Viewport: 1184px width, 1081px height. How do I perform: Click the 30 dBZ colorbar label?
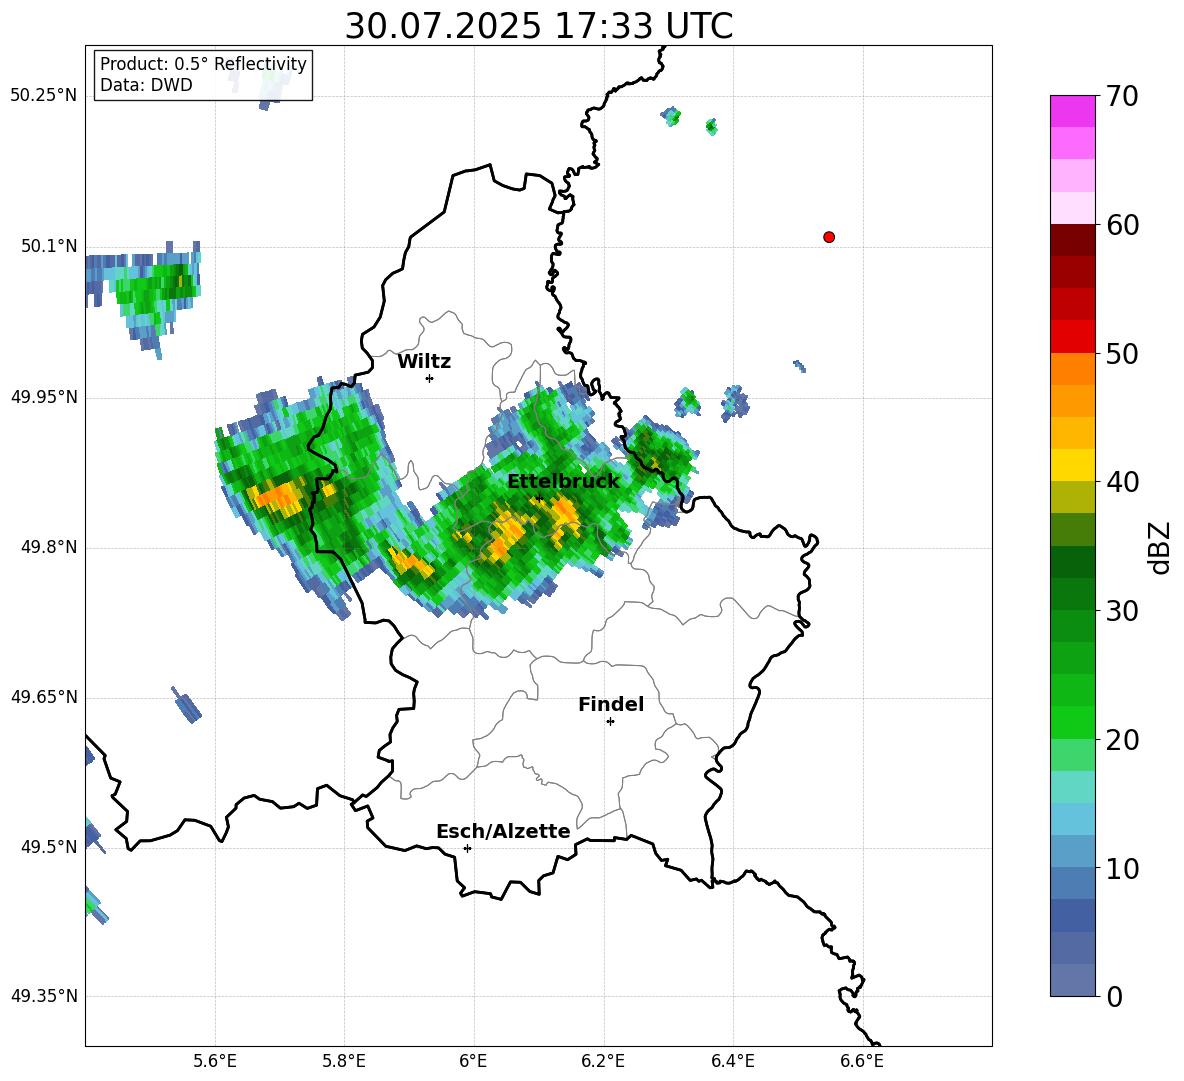(1122, 611)
